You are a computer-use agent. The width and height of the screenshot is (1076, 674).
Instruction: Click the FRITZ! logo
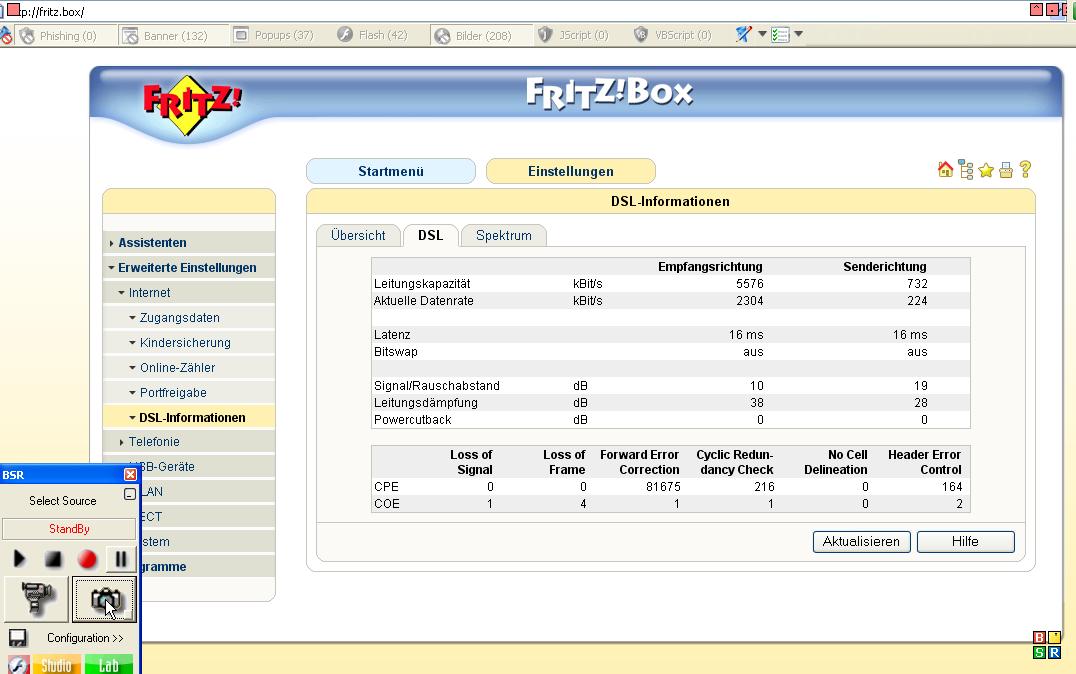tap(191, 105)
